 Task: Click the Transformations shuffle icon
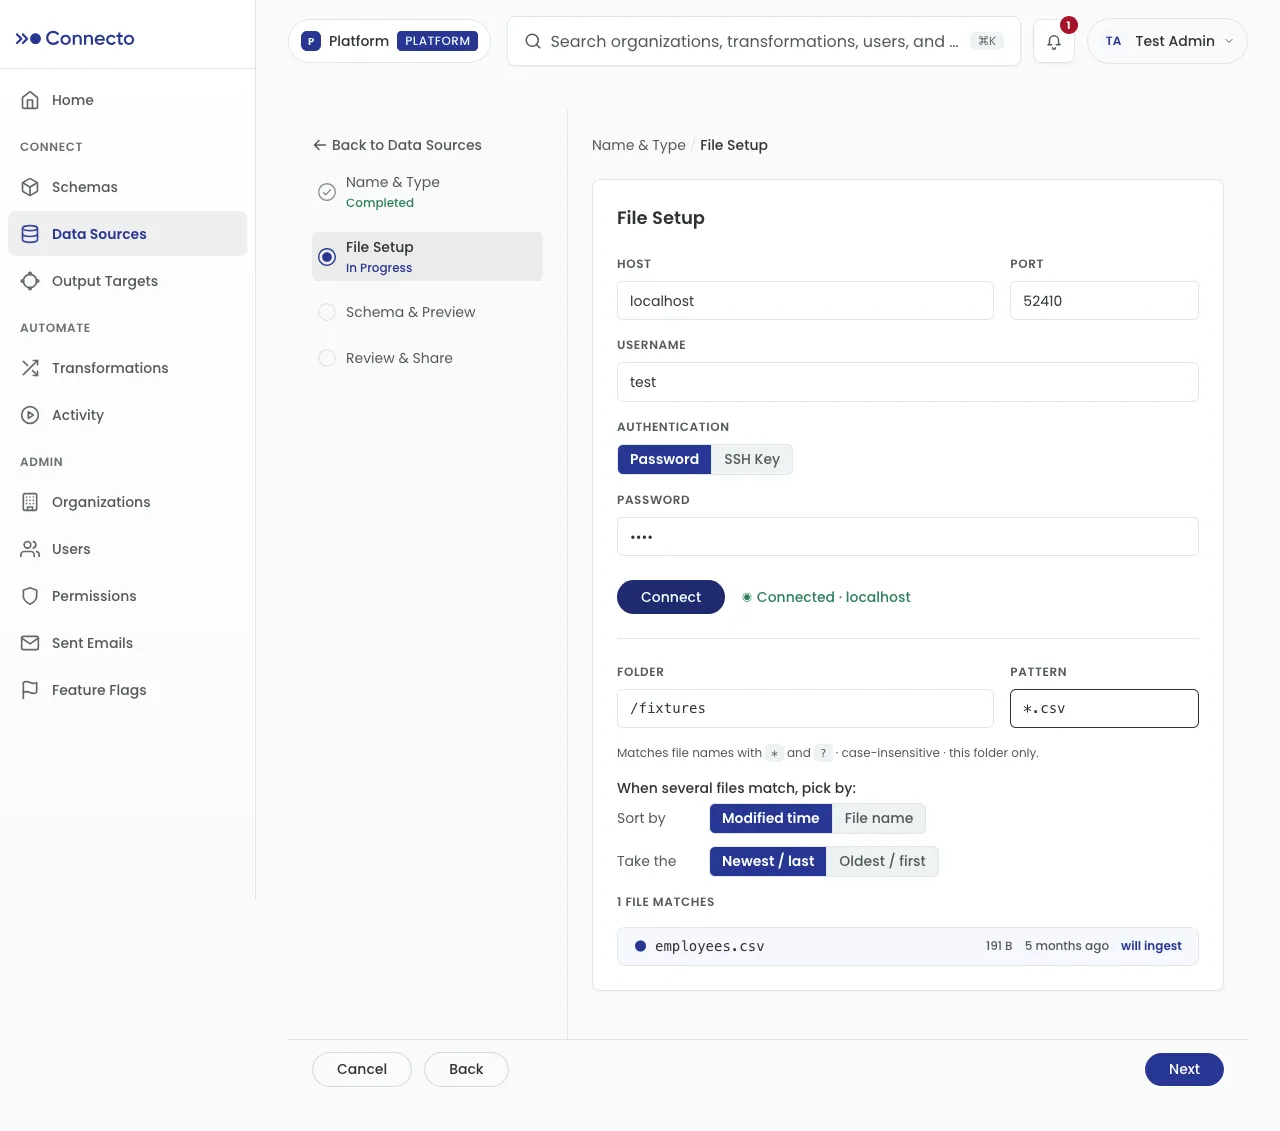coord(30,368)
